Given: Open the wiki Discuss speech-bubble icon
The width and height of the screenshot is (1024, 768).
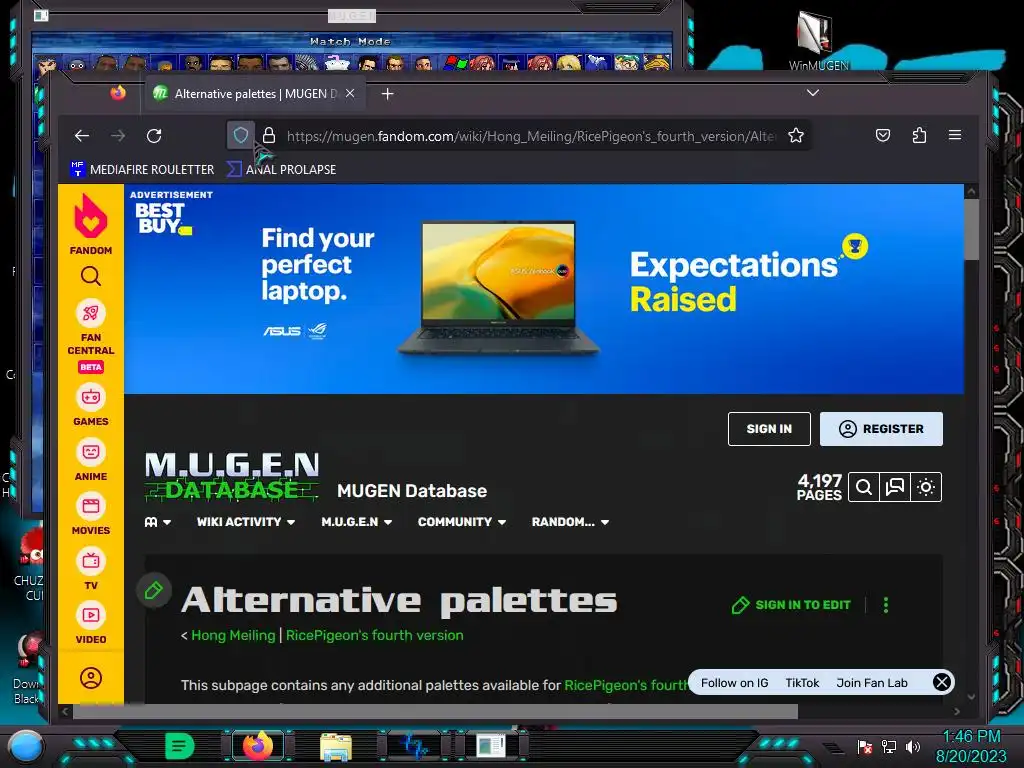Looking at the screenshot, I should point(895,487).
